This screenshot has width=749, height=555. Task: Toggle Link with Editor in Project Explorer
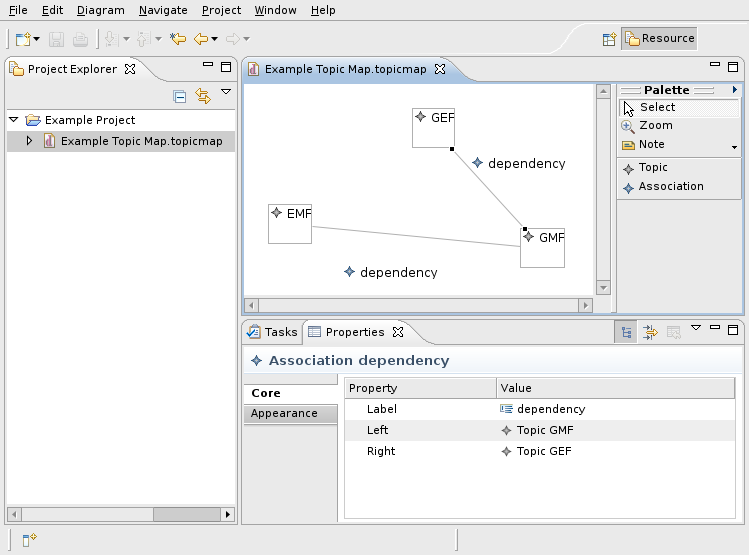[x=203, y=96]
